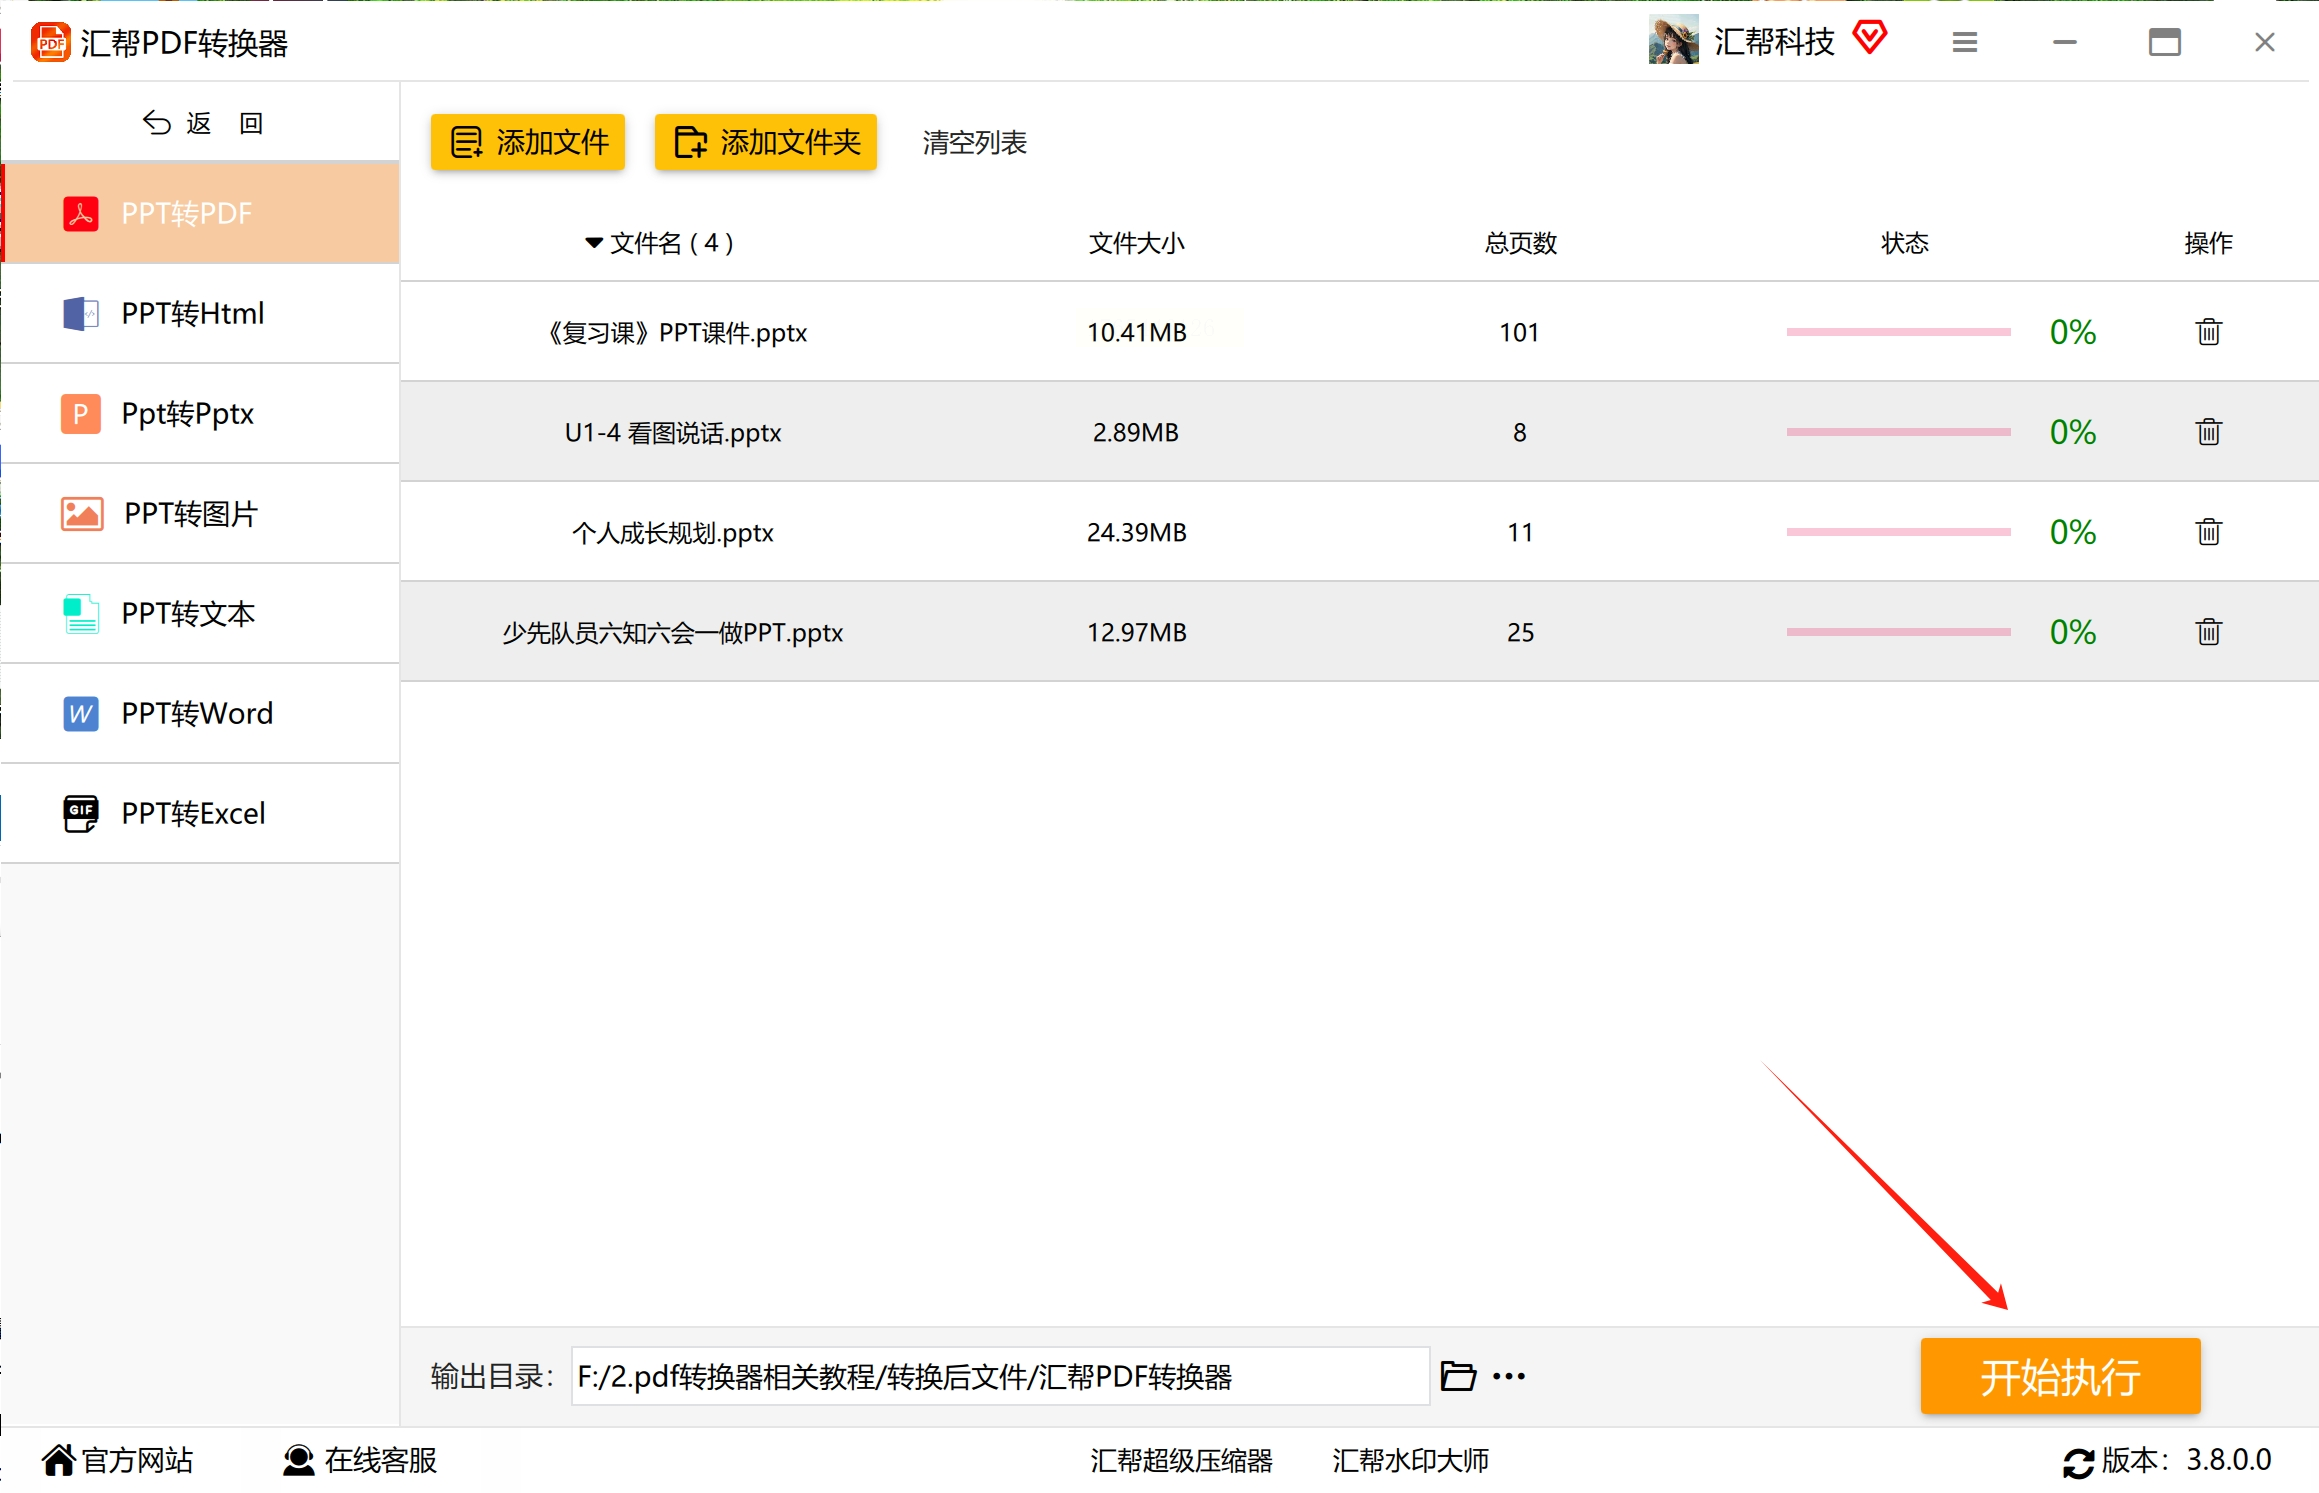Viewport: 2319px width, 1493px height.
Task: Remove U1-4 看图说话.pptx using its trash icon
Action: [x=2208, y=432]
